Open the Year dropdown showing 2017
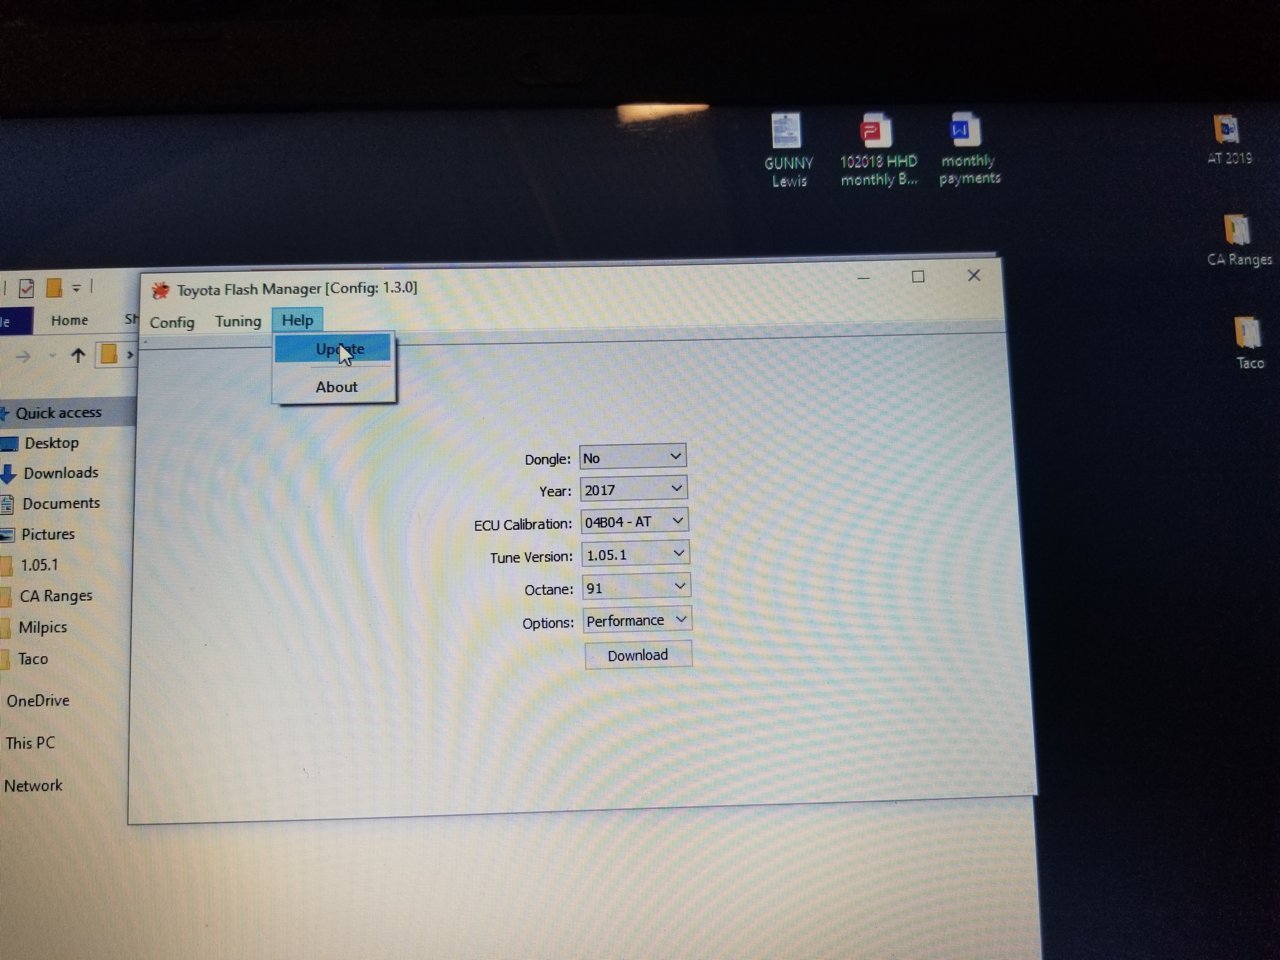The image size is (1280, 960). (634, 489)
